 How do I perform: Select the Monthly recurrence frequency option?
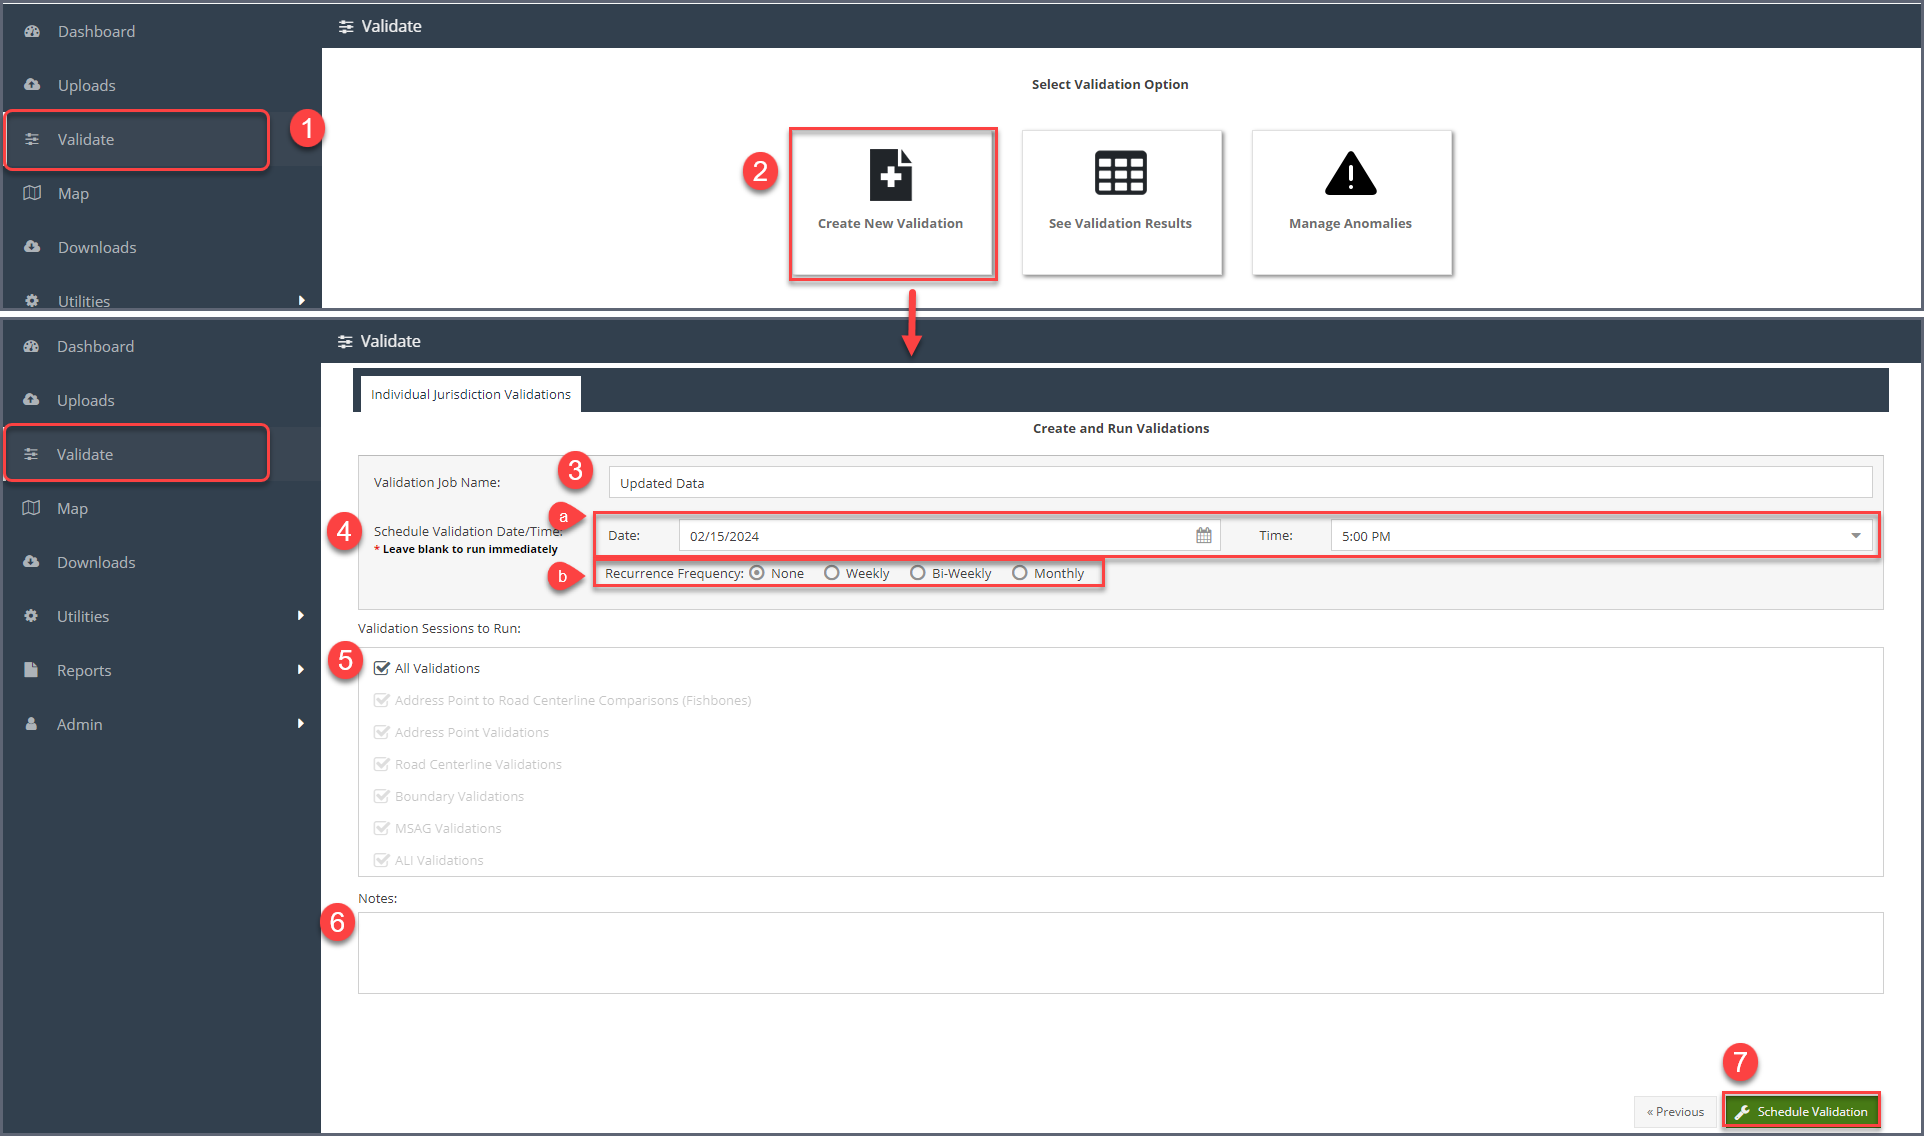[x=1019, y=573]
